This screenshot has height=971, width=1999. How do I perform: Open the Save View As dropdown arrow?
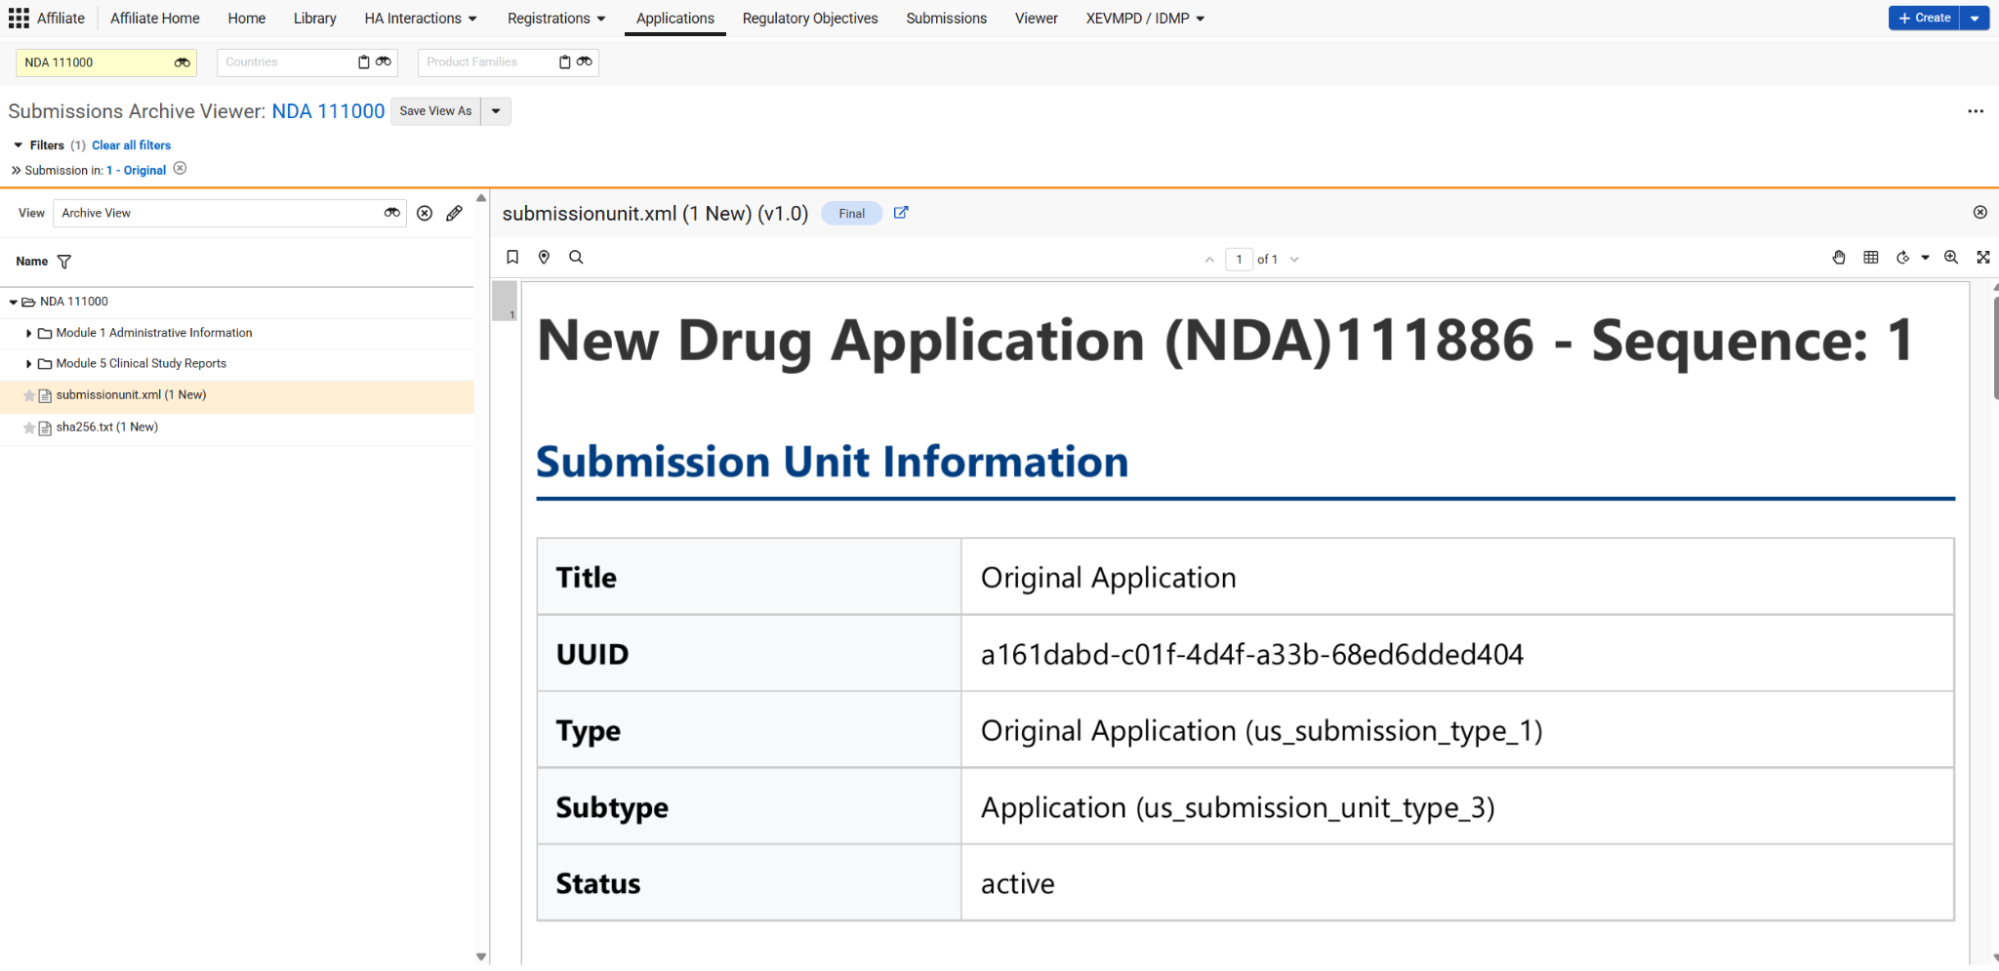click(x=496, y=111)
